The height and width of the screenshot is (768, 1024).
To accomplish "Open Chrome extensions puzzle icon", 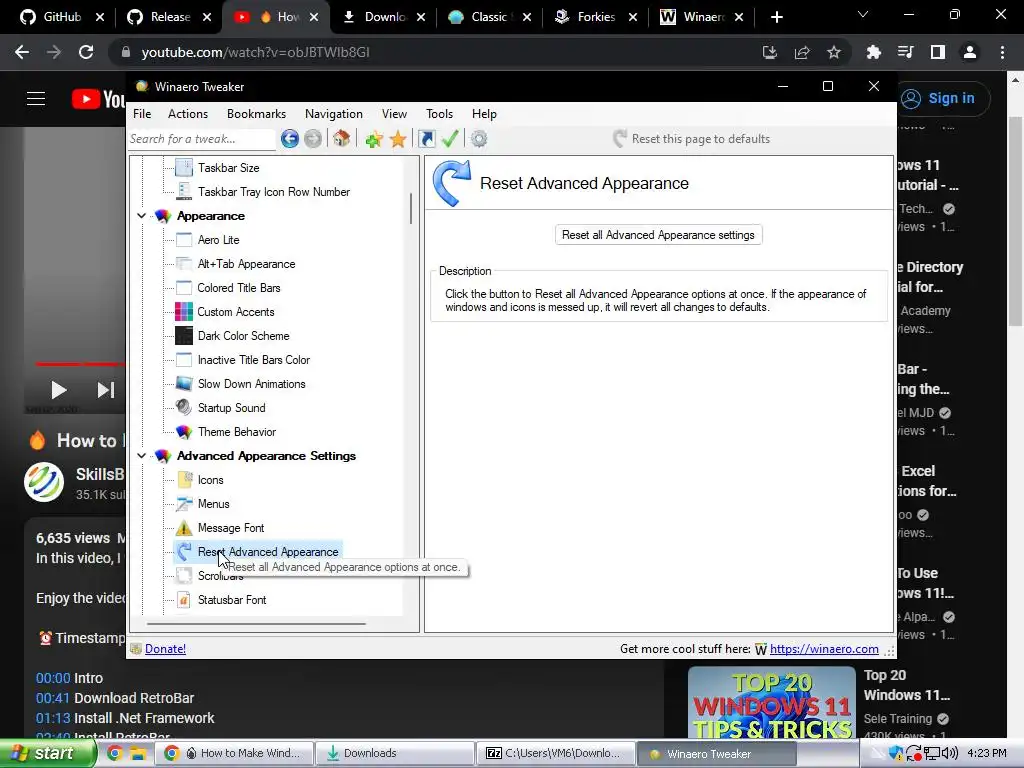I will coord(873,52).
